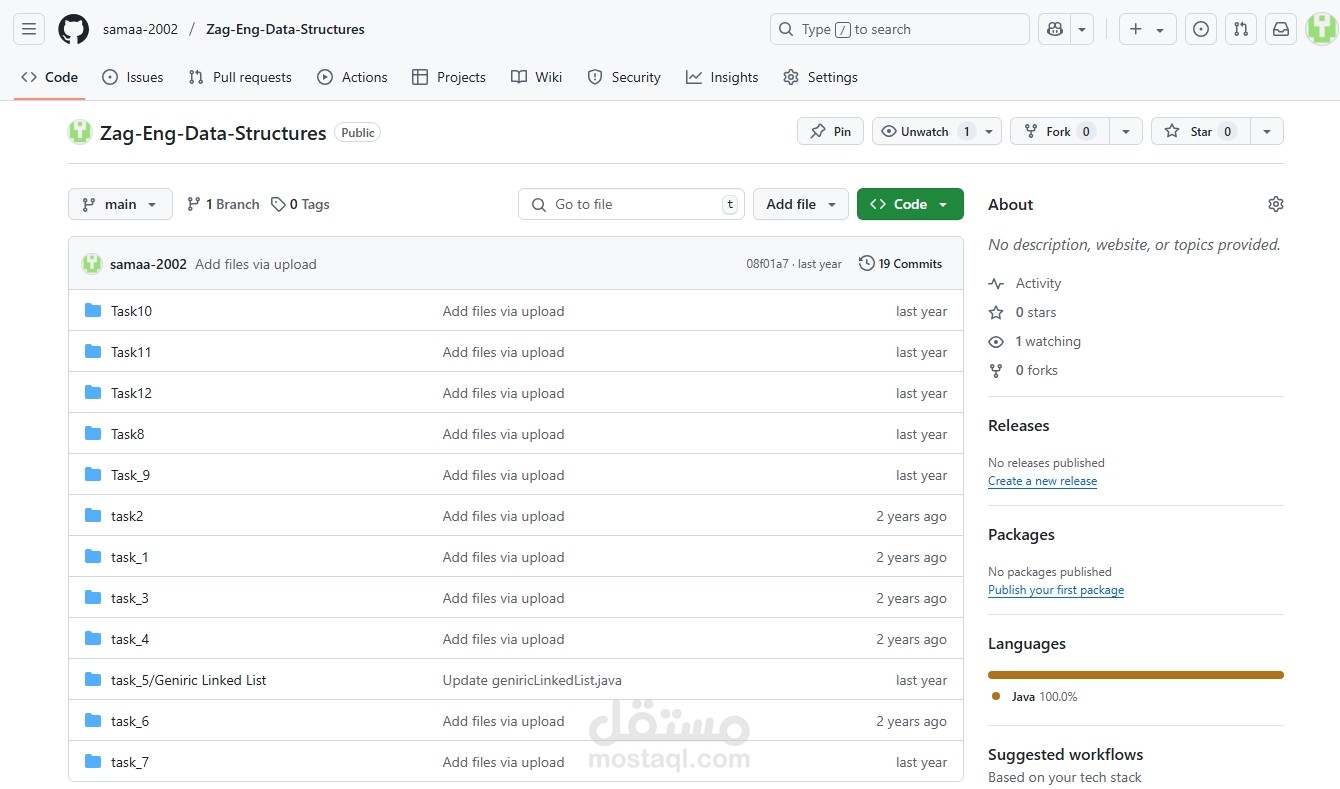Image resolution: width=1340 pixels, height=789 pixels.
Task: Open the Copilot dropdown arrow
Action: pyautogui.click(x=1082, y=29)
